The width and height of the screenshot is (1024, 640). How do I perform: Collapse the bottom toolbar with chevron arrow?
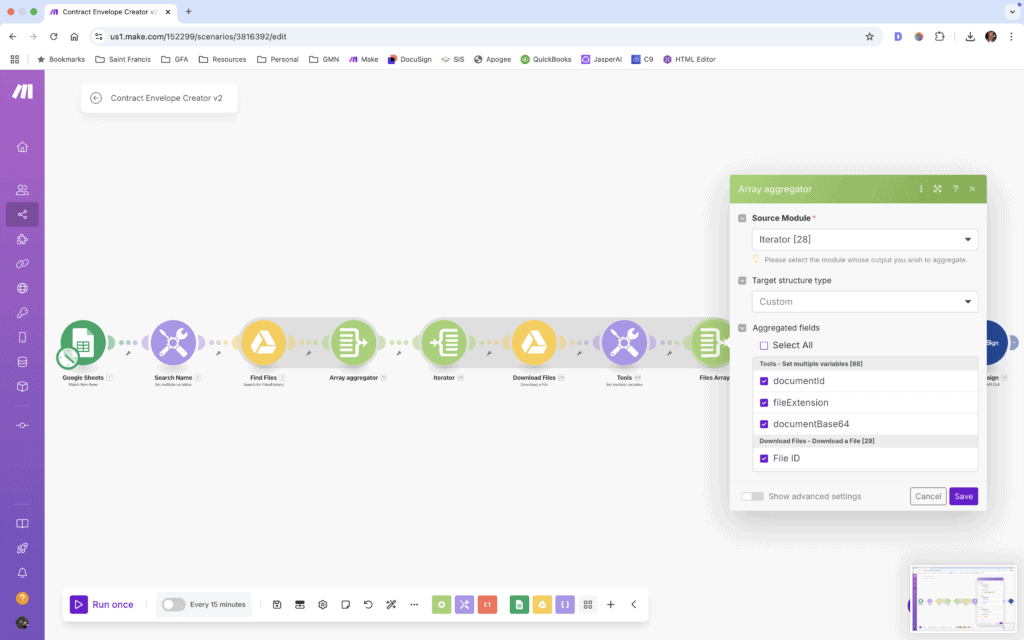[633, 605]
